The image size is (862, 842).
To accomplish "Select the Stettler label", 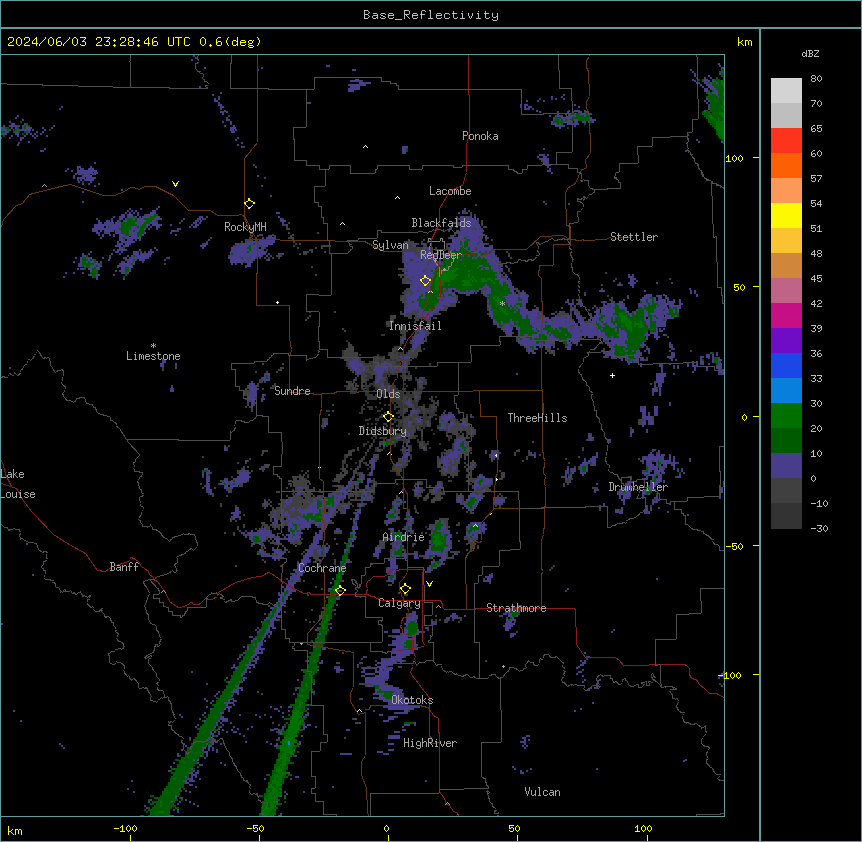I will [634, 237].
